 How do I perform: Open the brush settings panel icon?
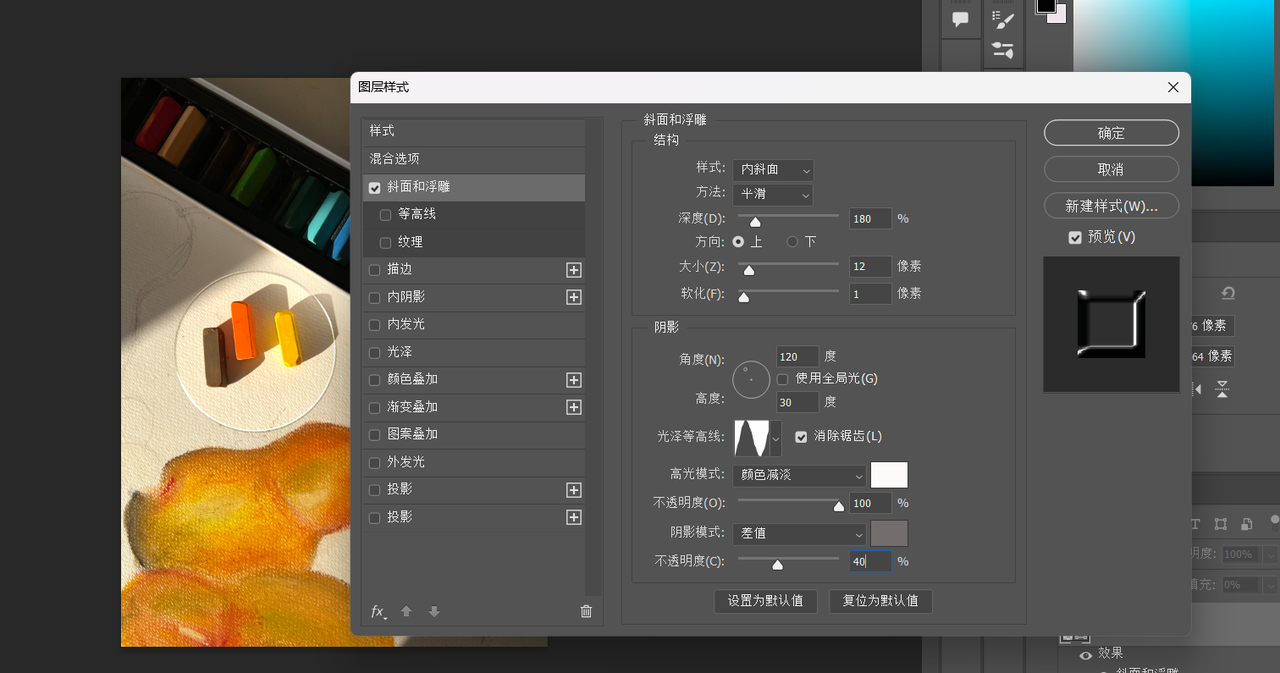(1003, 18)
